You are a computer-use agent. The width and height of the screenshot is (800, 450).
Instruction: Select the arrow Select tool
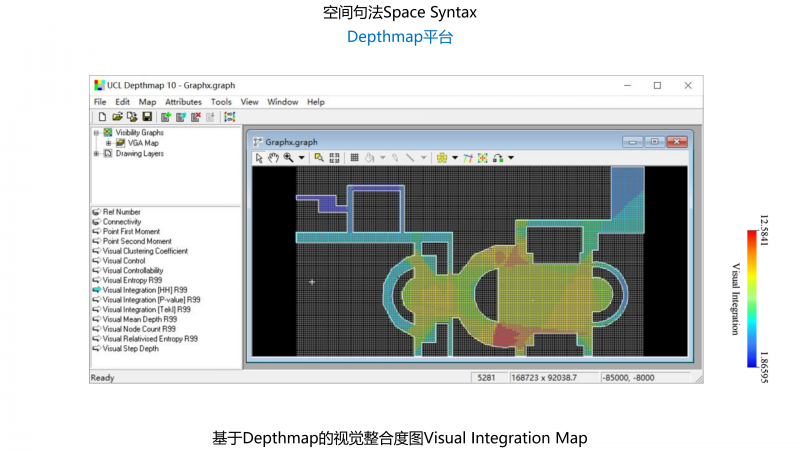[259, 158]
